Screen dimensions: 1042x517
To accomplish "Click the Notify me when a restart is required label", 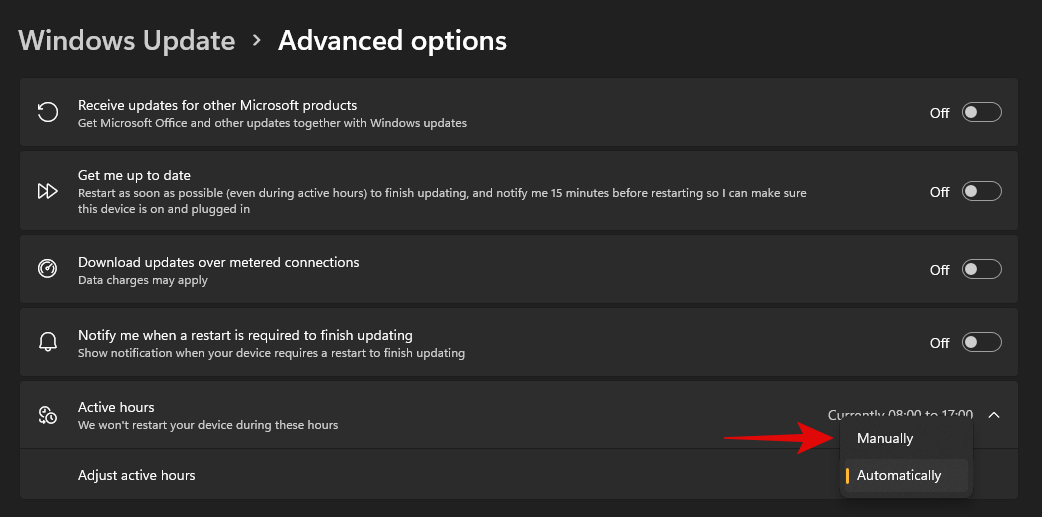I will [x=245, y=335].
